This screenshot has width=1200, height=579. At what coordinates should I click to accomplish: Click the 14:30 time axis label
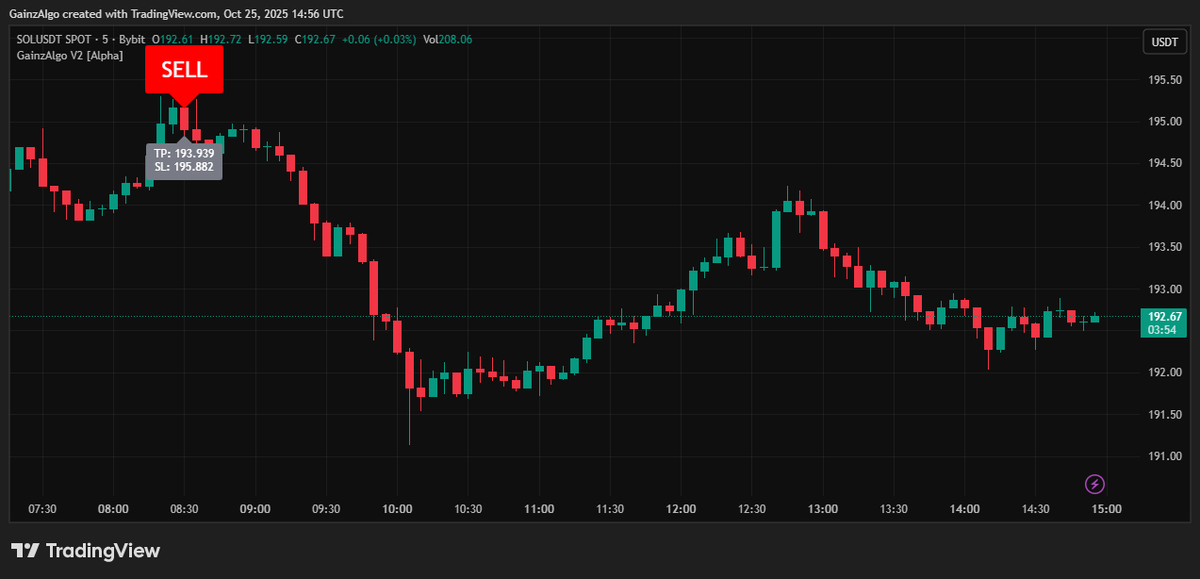point(1036,509)
